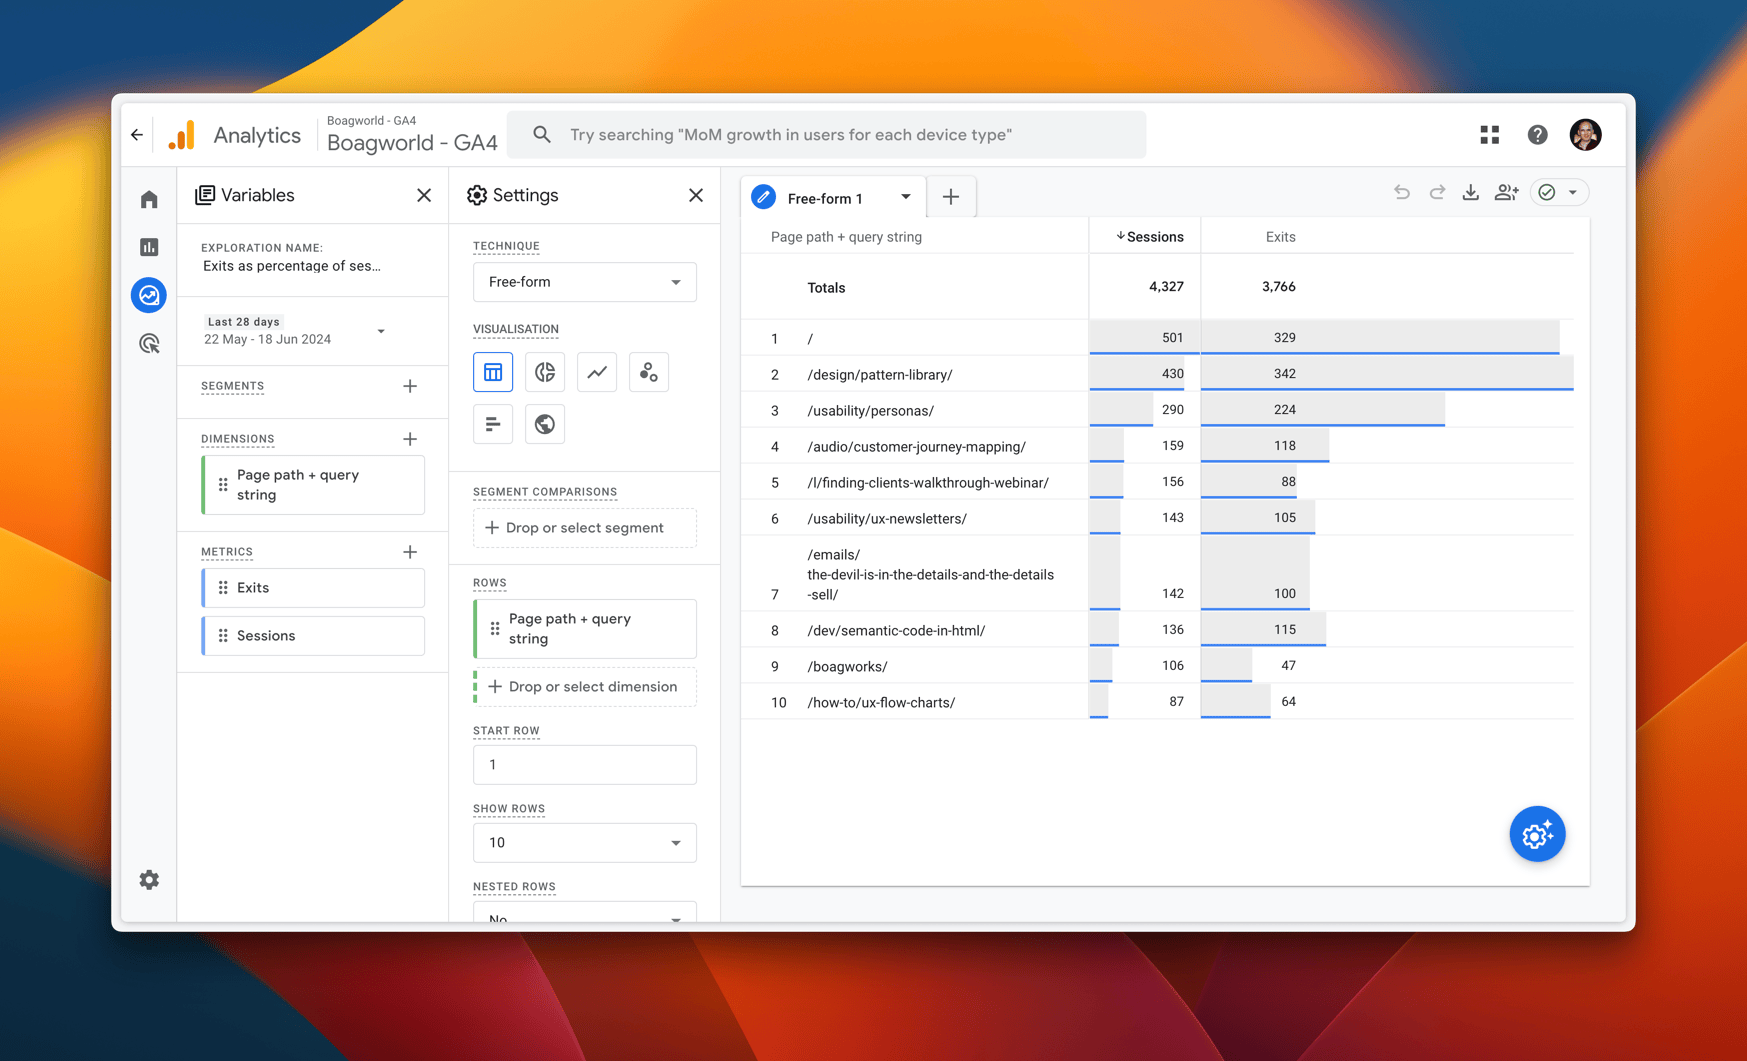This screenshot has height=1061, width=1747.
Task: Switch to the Free-form 1 tab
Action: (x=826, y=197)
